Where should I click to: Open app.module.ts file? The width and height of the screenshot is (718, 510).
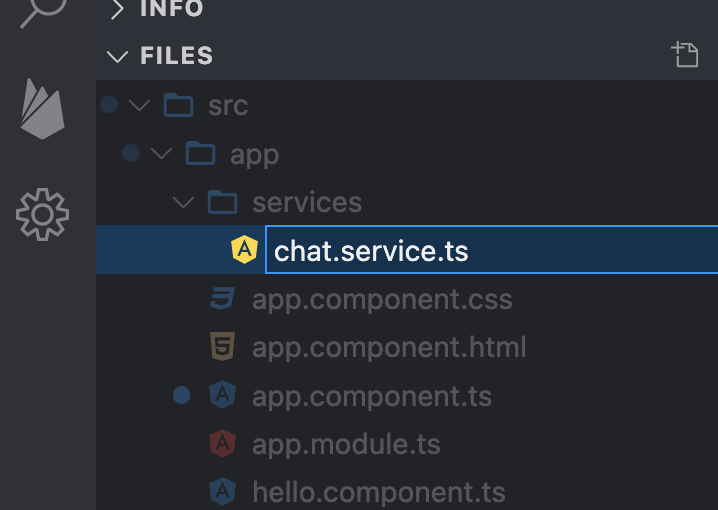(x=346, y=444)
